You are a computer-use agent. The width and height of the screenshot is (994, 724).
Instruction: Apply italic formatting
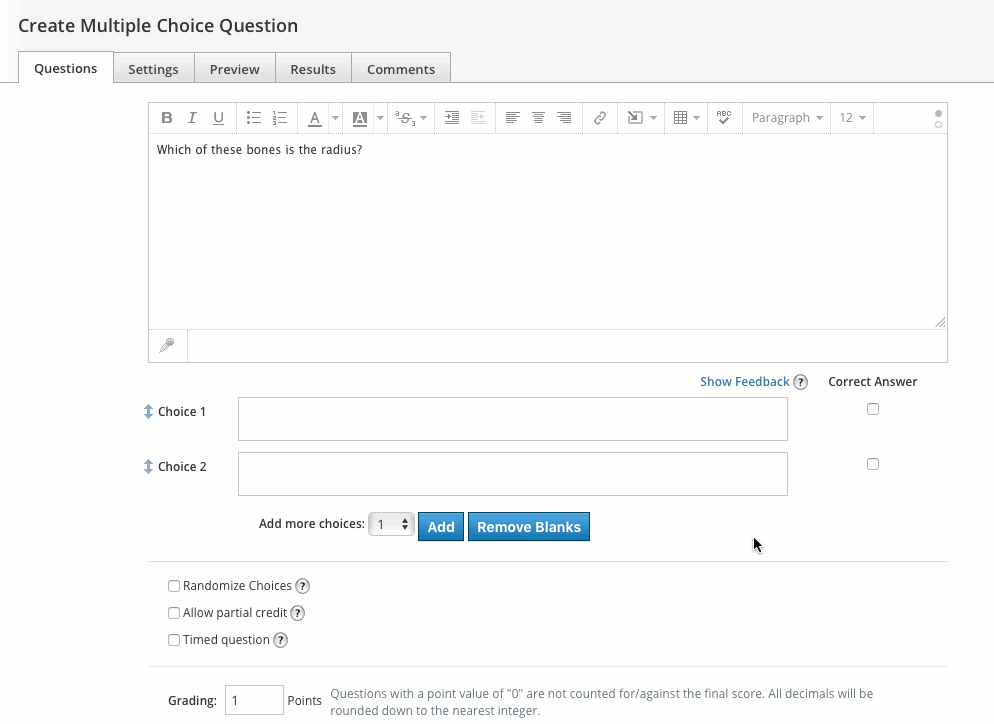[x=193, y=118]
